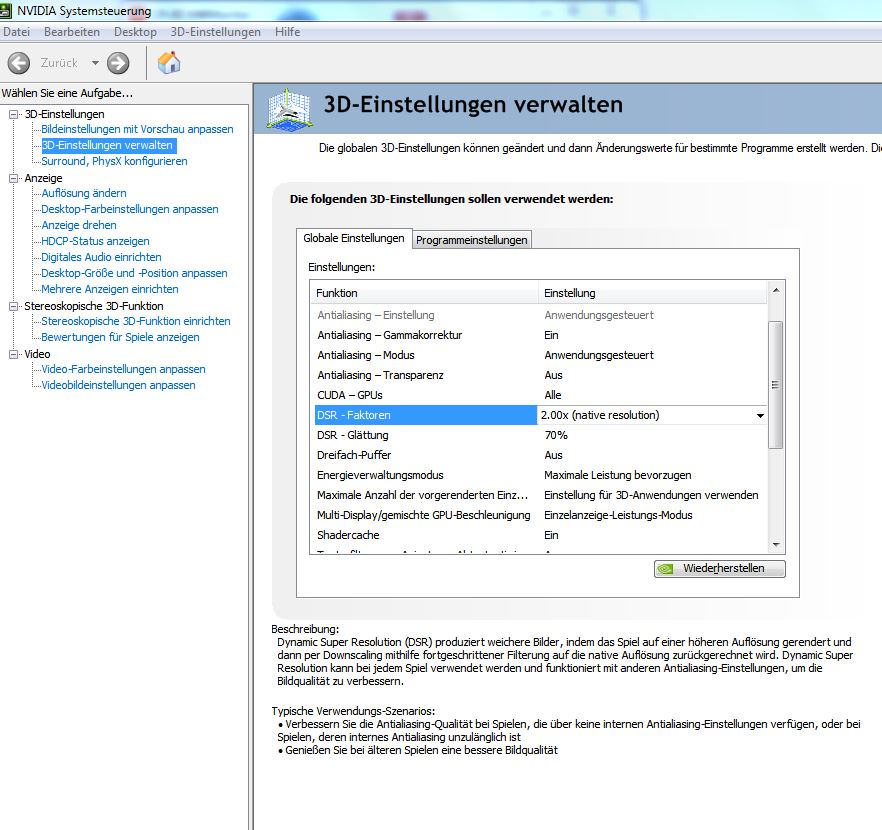The width and height of the screenshot is (882, 830).
Task: Select the CUDA – GPUs row
Action: coord(539,395)
